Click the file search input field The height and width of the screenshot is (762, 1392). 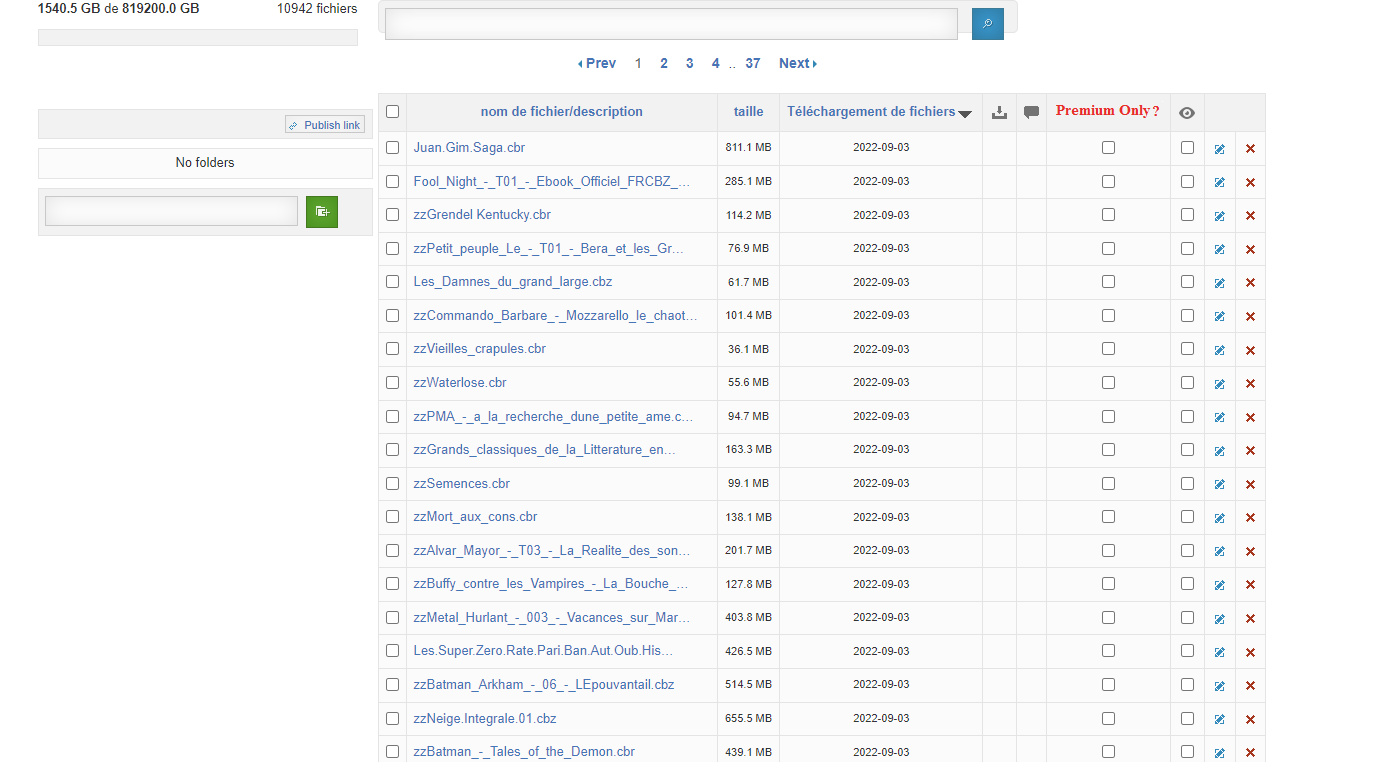(x=671, y=24)
